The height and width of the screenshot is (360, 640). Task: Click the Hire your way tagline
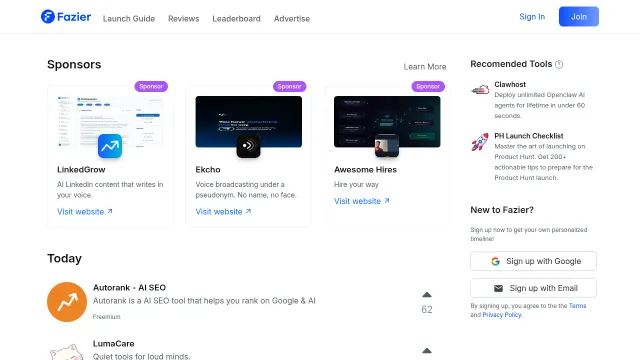click(x=356, y=184)
